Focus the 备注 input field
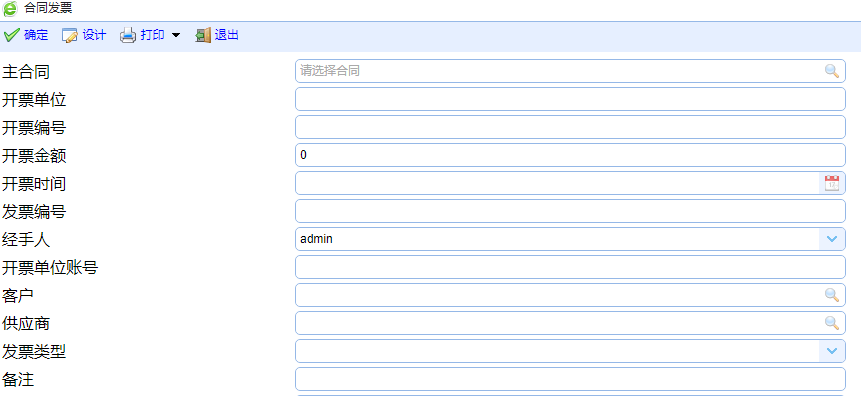The height and width of the screenshot is (396, 861). [x=571, y=379]
